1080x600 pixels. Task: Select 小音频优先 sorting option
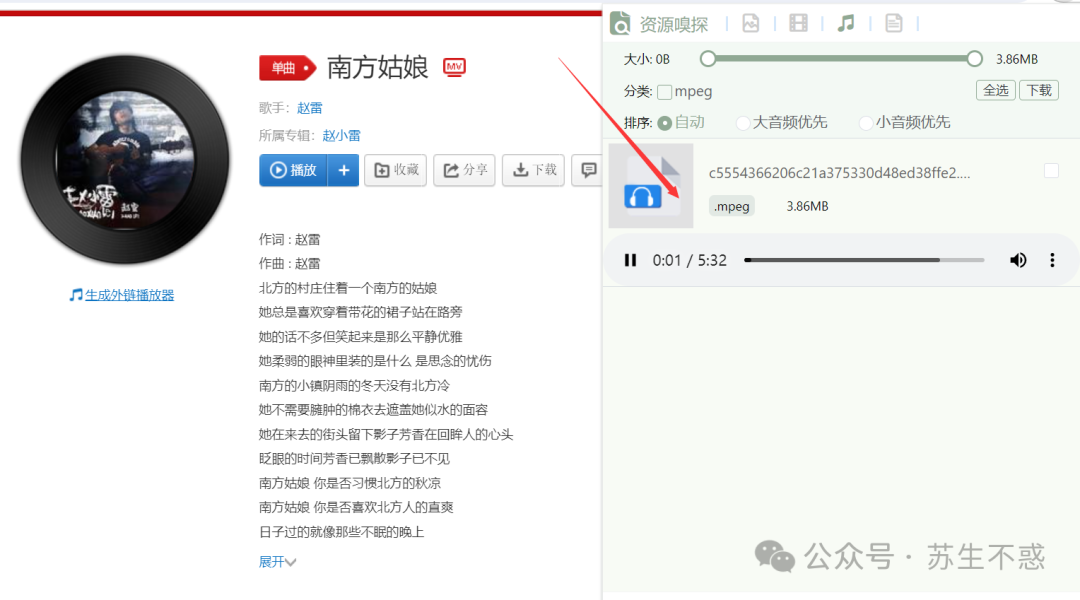click(866, 123)
